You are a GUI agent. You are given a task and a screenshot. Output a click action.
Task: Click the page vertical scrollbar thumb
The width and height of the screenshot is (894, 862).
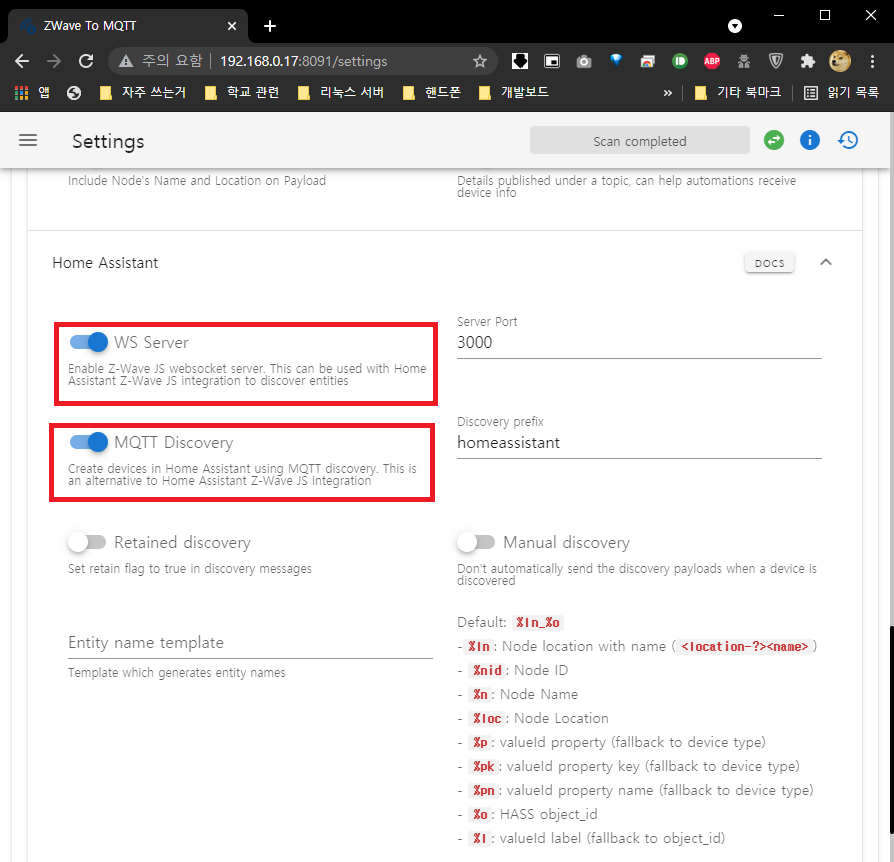point(890,729)
